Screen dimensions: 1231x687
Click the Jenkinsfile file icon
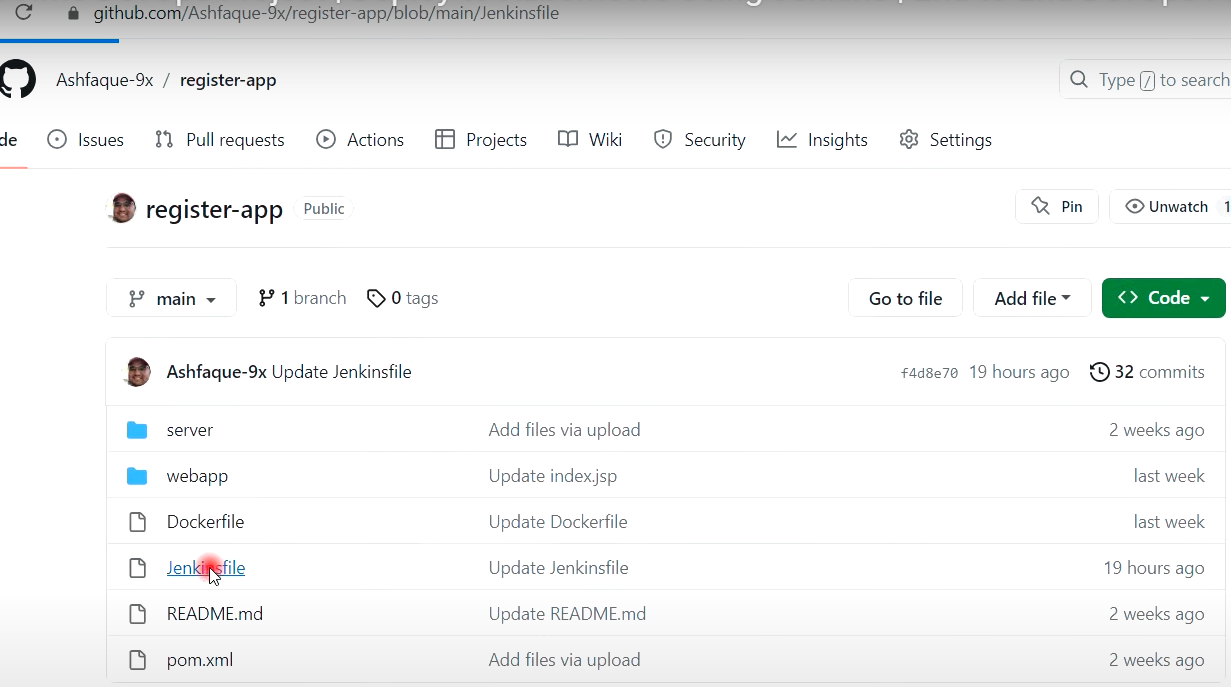point(137,568)
